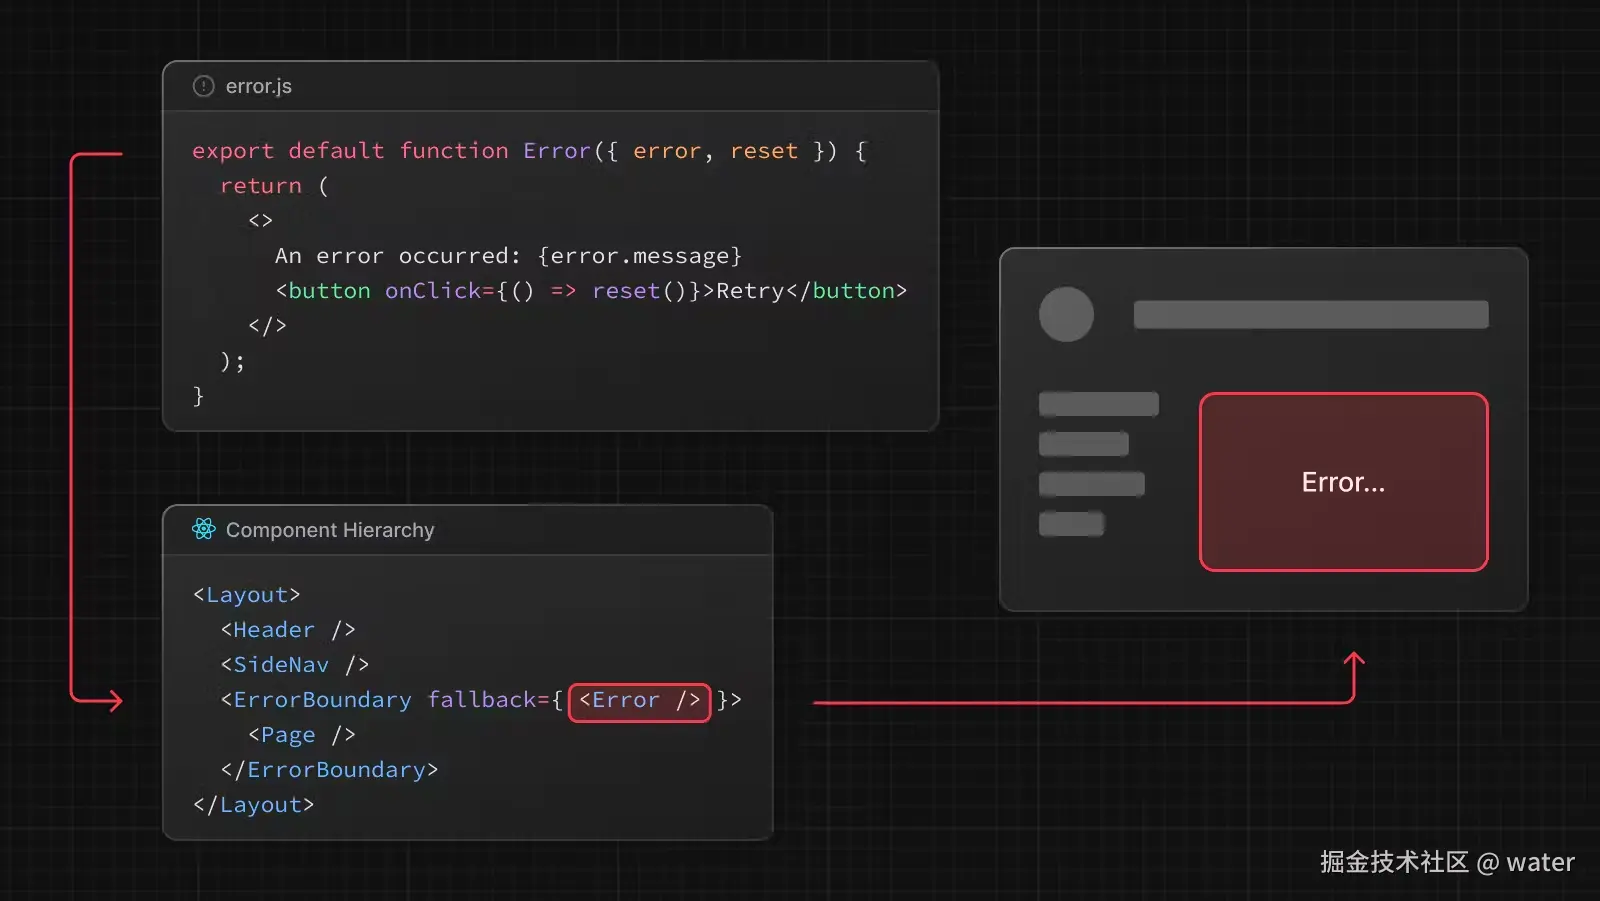Click the error.js file warning icon
This screenshot has height=901, width=1600.
(x=203, y=86)
